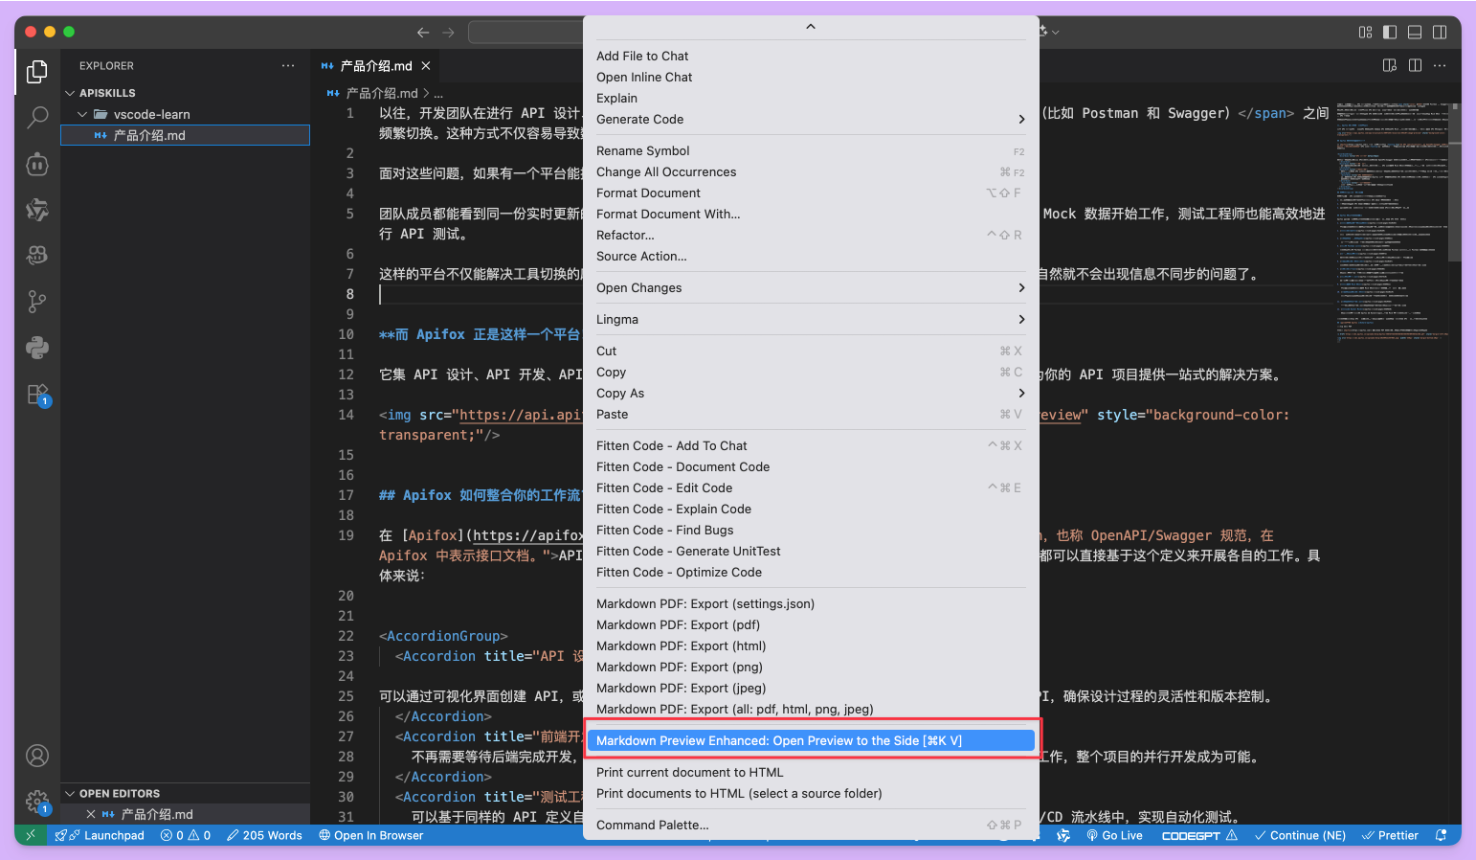This screenshot has width=1476, height=860.
Task: Collapse the vscode-learn folder
Action: click(83, 114)
